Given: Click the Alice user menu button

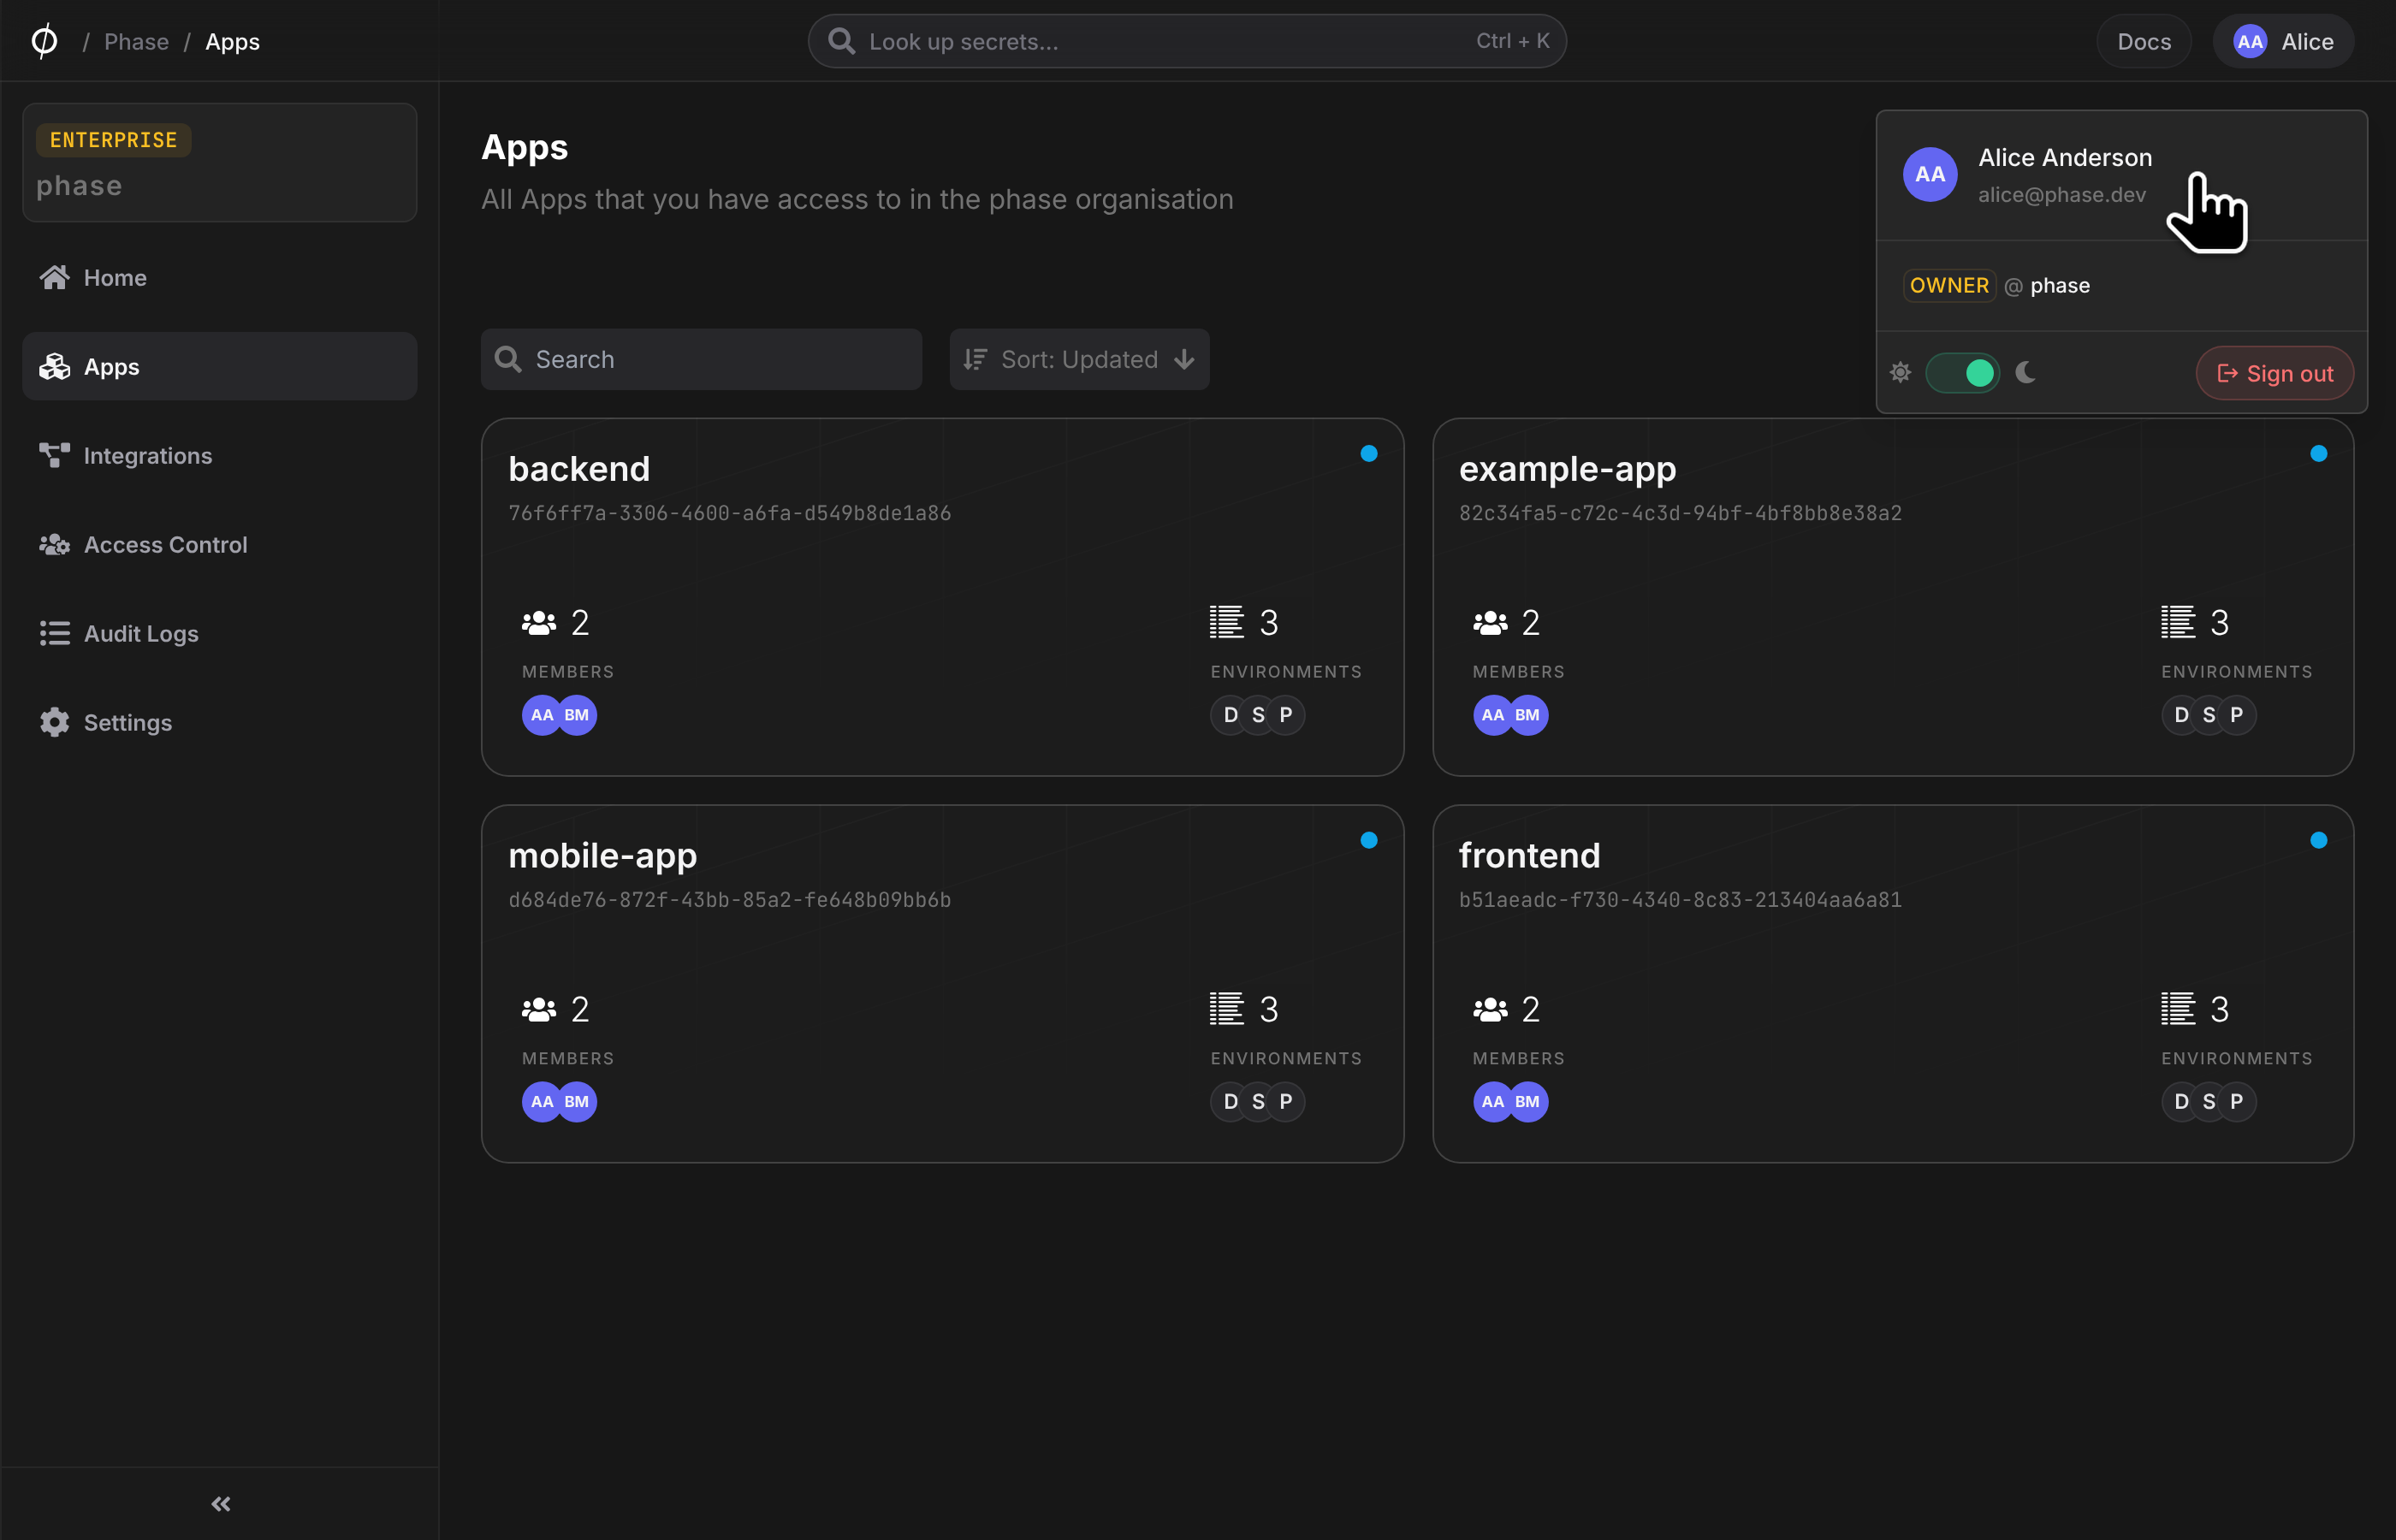Looking at the screenshot, I should [2283, 41].
